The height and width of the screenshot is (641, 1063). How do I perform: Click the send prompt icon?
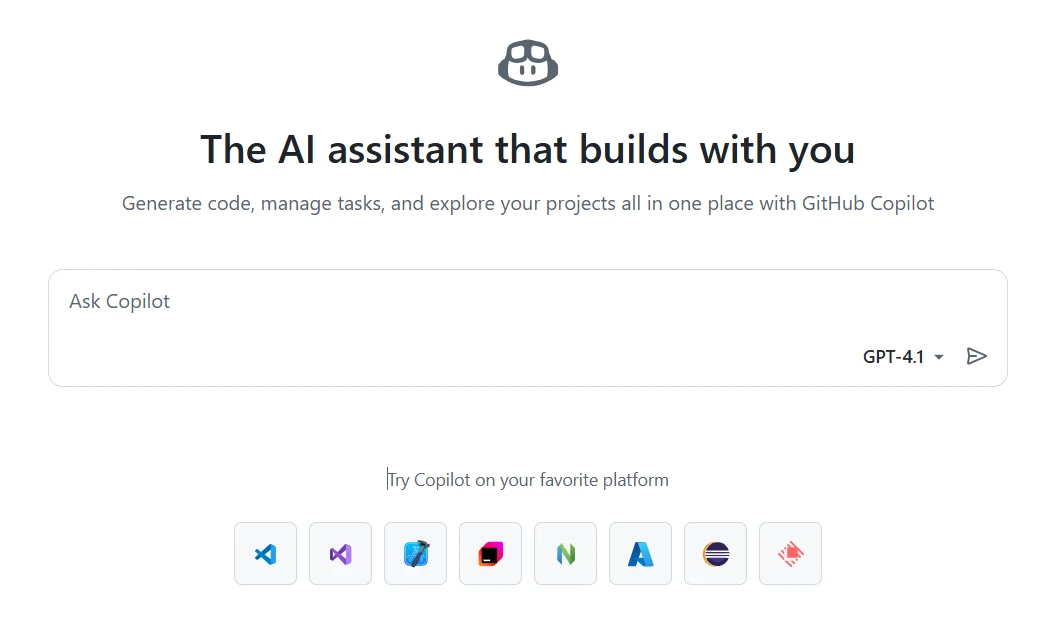point(977,356)
